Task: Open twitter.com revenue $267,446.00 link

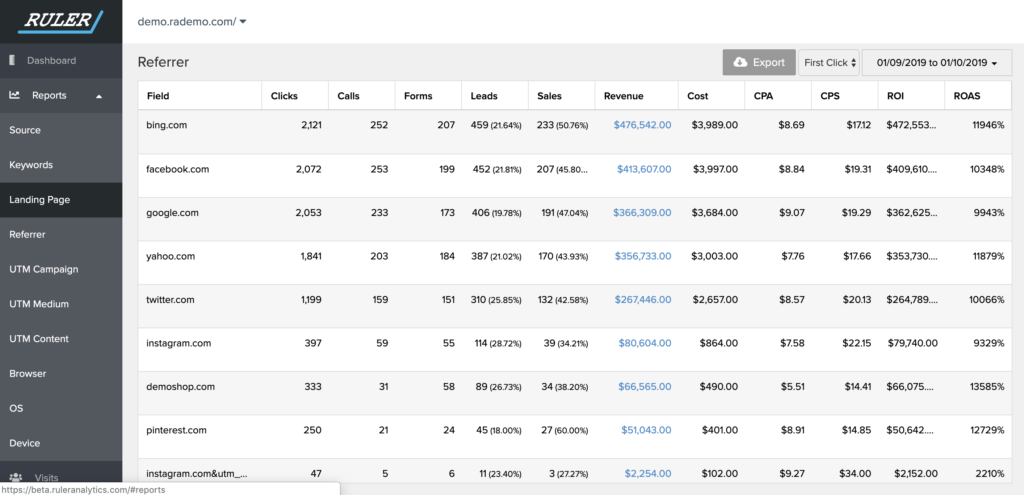Action: (643, 300)
